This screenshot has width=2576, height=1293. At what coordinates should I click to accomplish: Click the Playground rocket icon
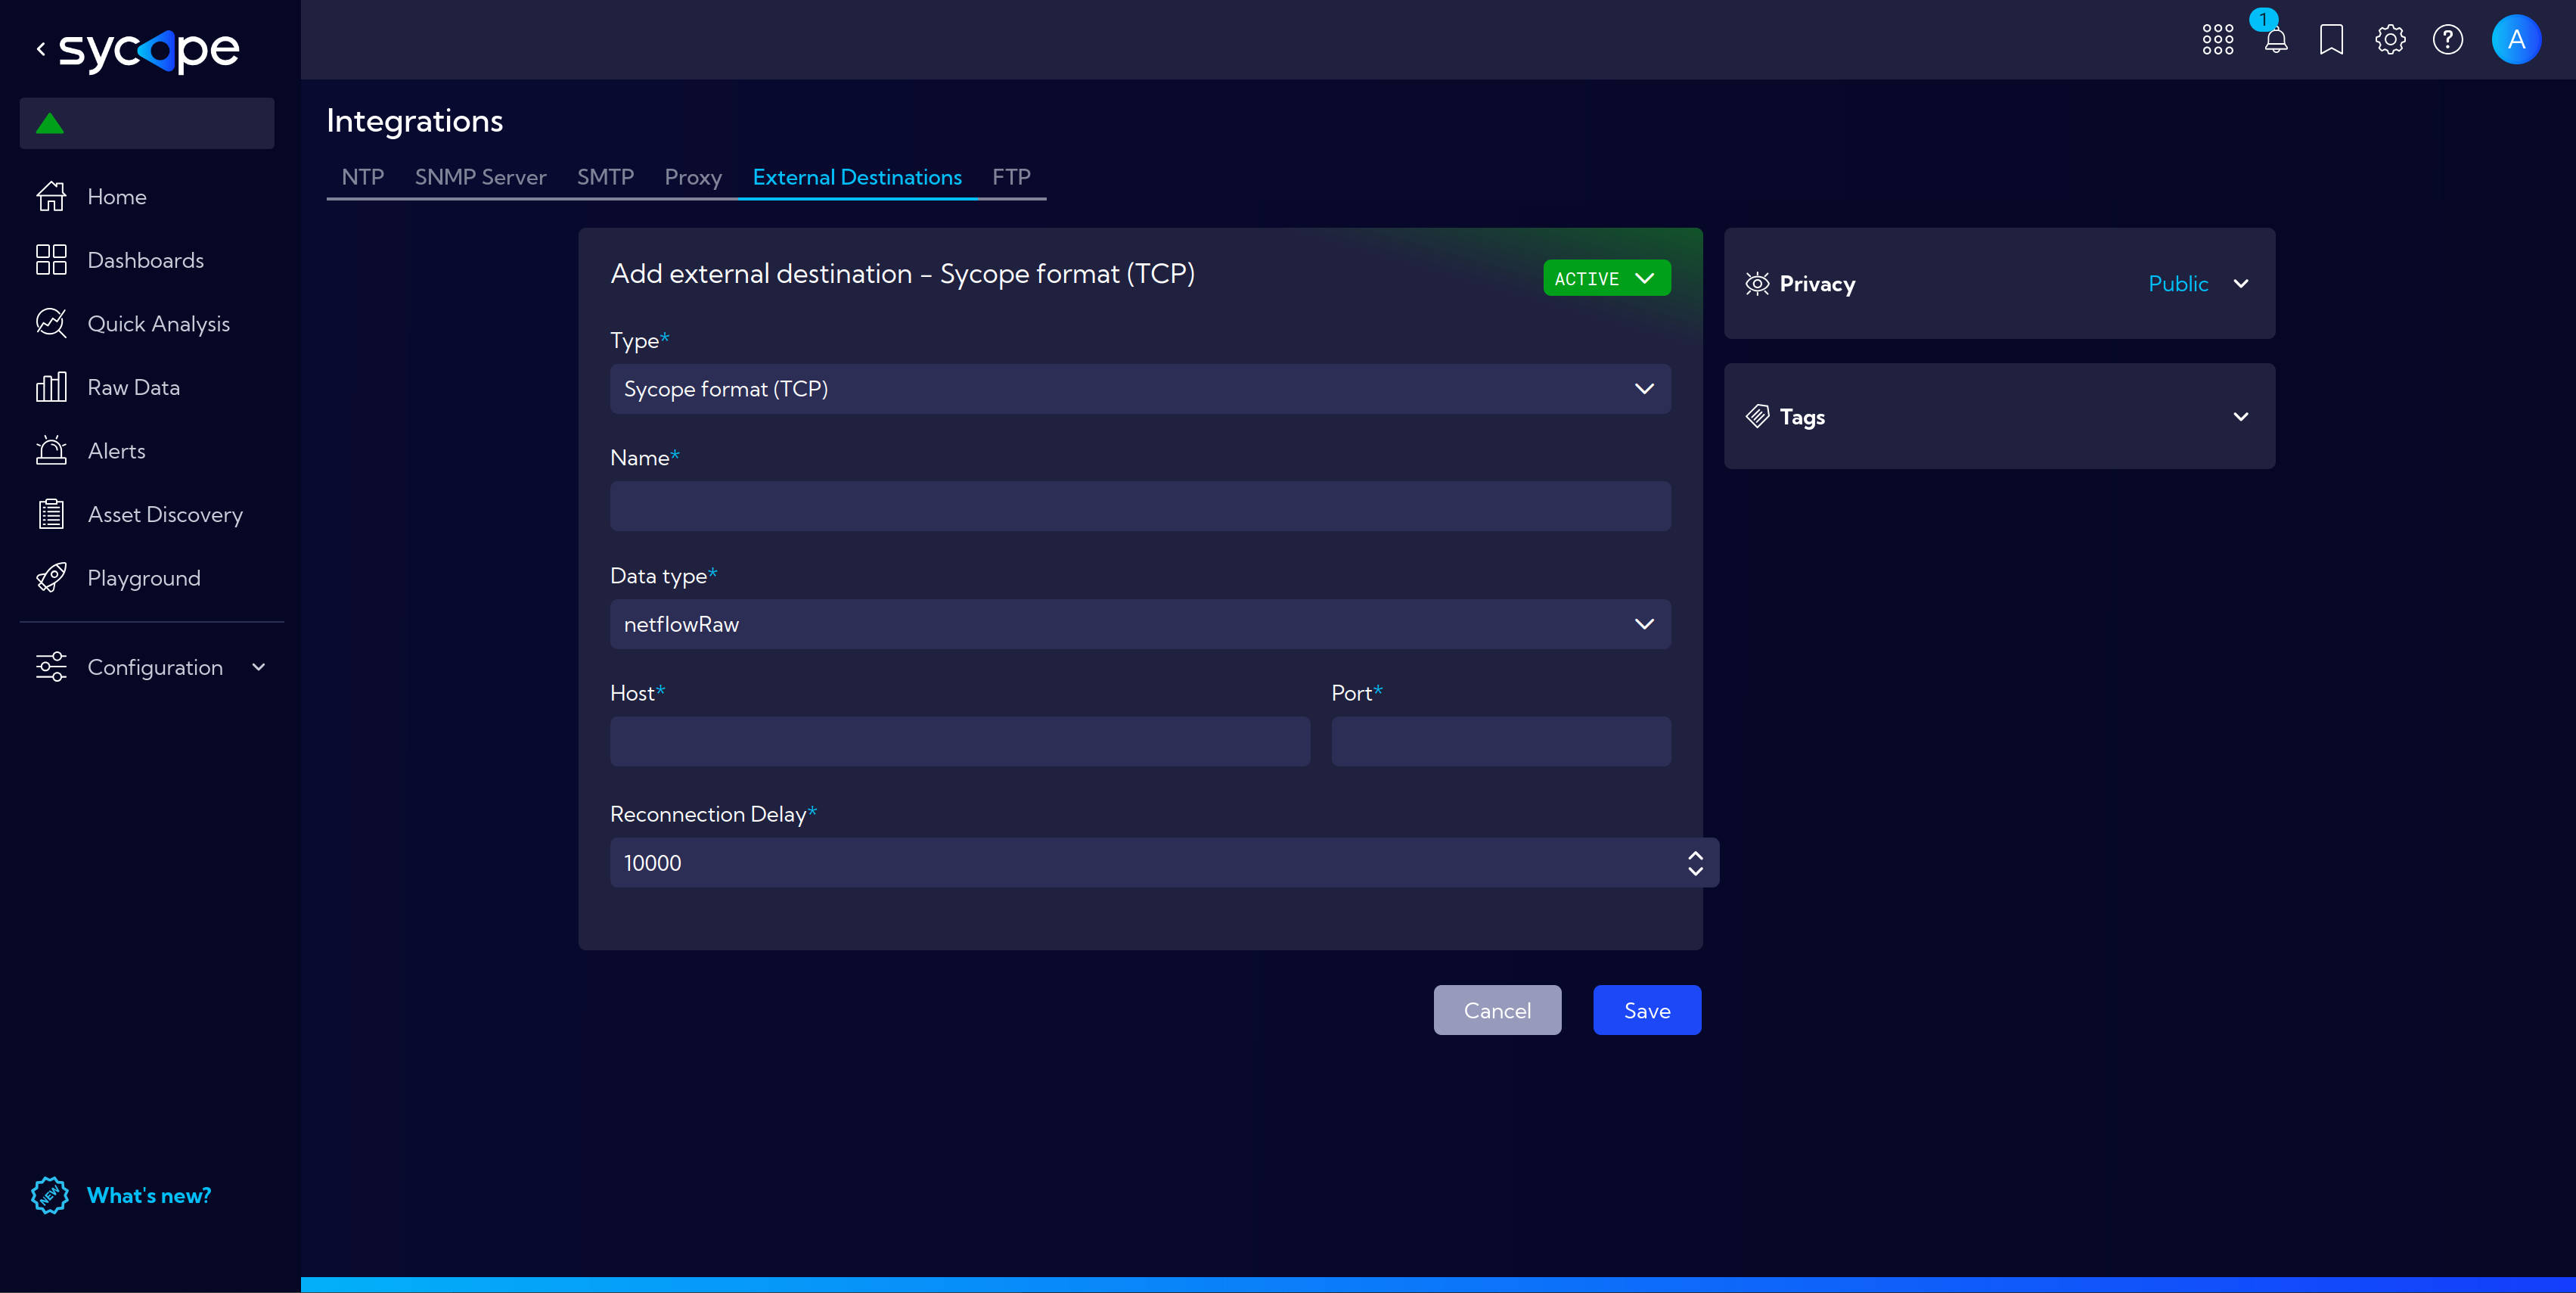(51, 577)
